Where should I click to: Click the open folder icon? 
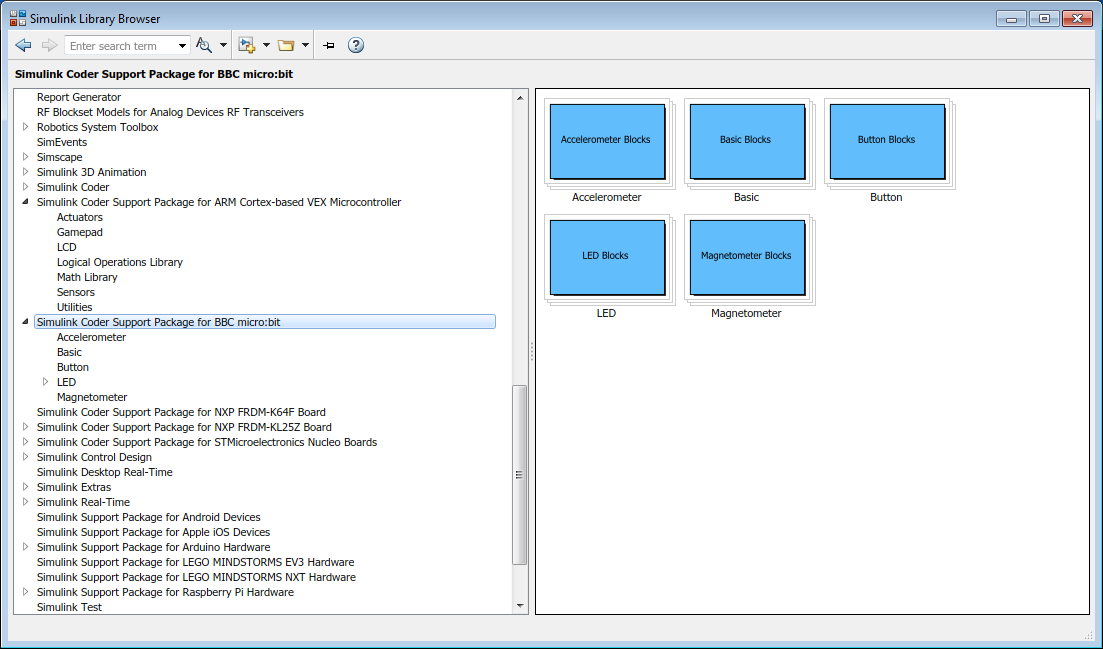click(x=286, y=45)
